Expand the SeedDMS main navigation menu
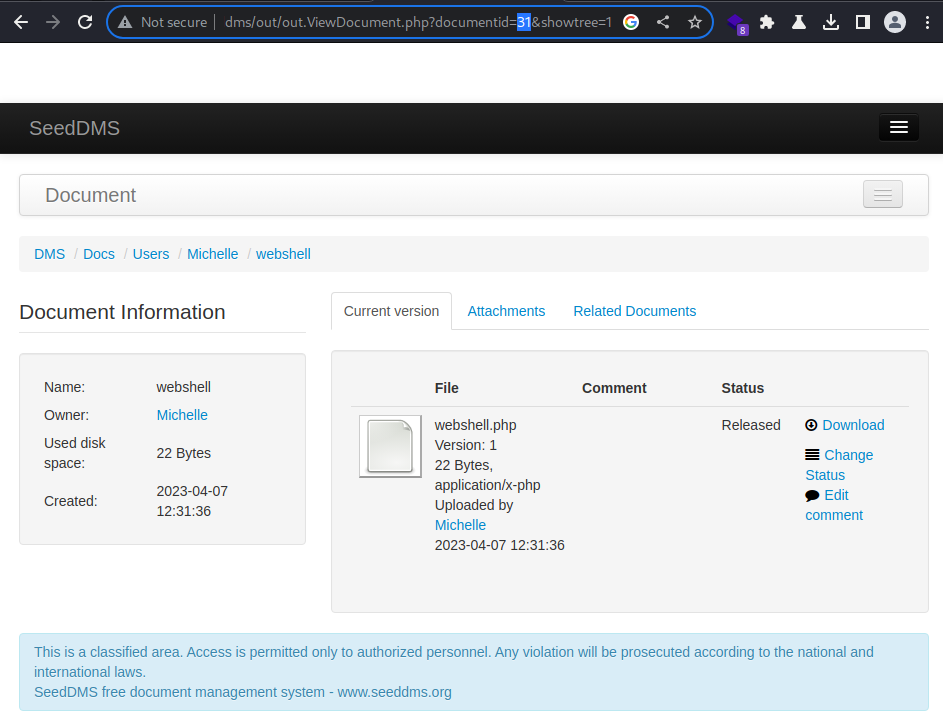943x715 pixels. 898,127
